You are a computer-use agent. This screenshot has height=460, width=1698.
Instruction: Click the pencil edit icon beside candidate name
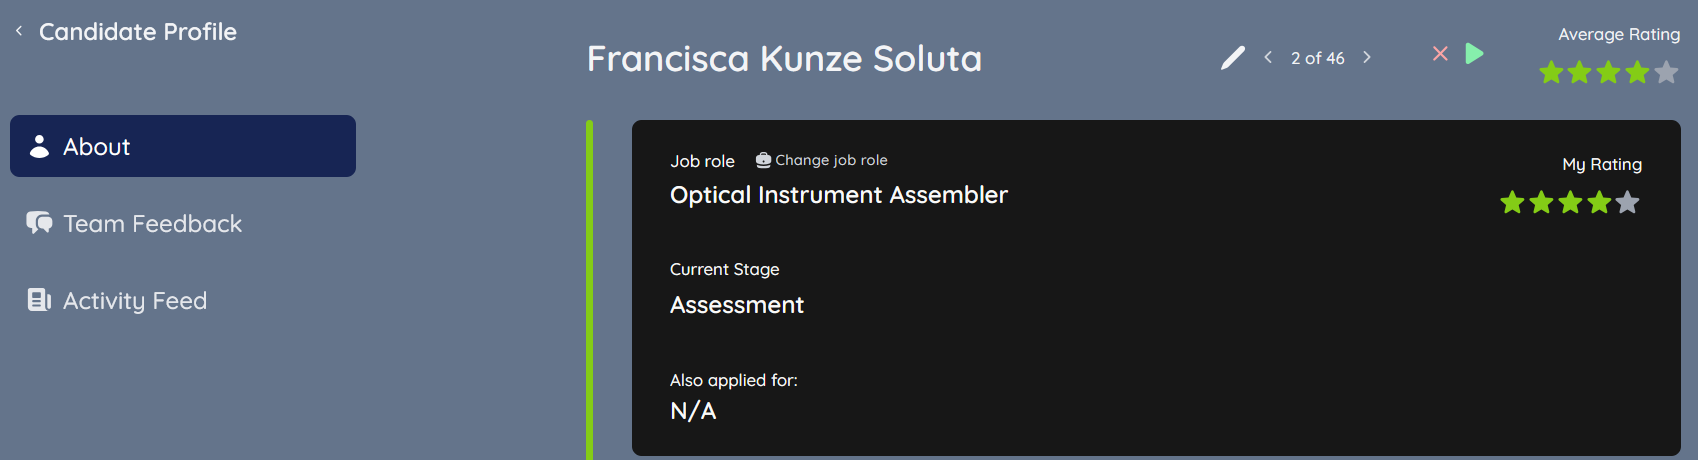click(1233, 58)
